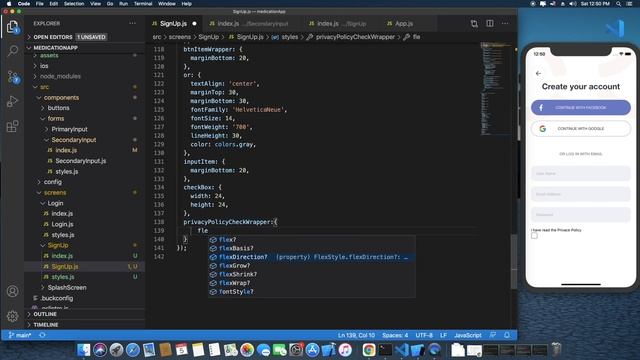Screen dimensions: 640x360
Task: Open the Manage gear menu
Action: pos(13,316)
